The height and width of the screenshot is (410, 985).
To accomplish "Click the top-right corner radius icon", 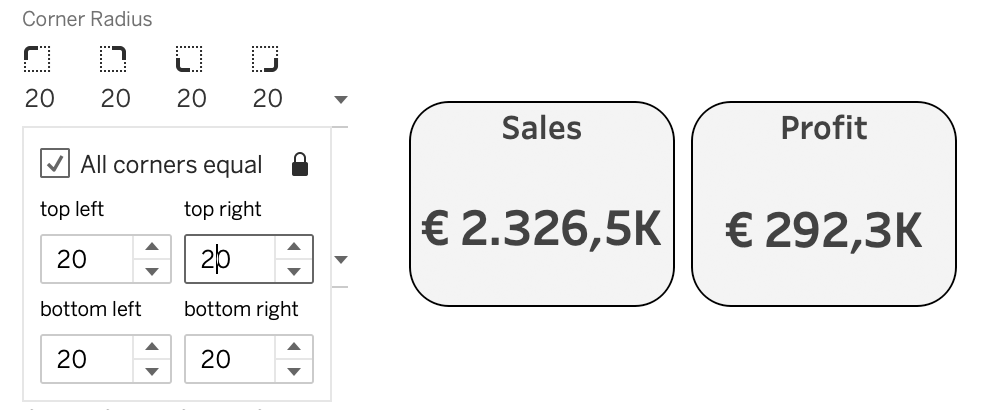I will point(113,60).
